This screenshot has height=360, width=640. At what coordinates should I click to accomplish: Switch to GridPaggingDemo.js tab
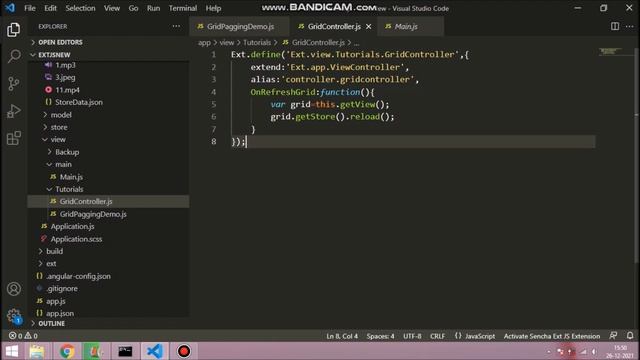pyautogui.click(x=240, y=27)
